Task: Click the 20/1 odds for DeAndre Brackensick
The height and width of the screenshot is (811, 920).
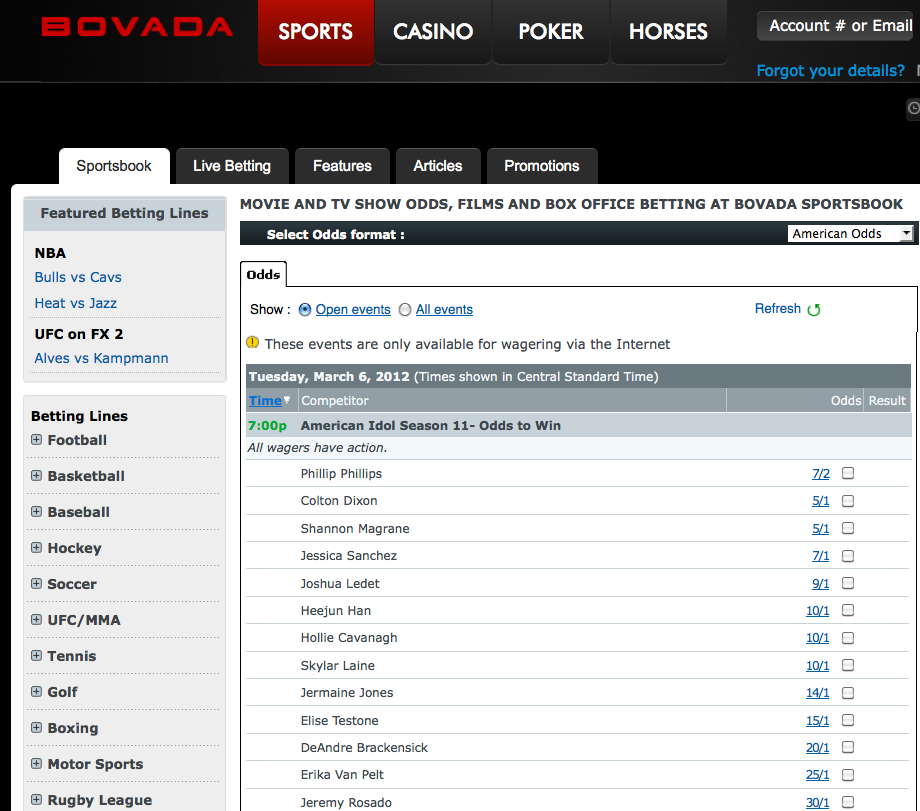Action: 818,747
